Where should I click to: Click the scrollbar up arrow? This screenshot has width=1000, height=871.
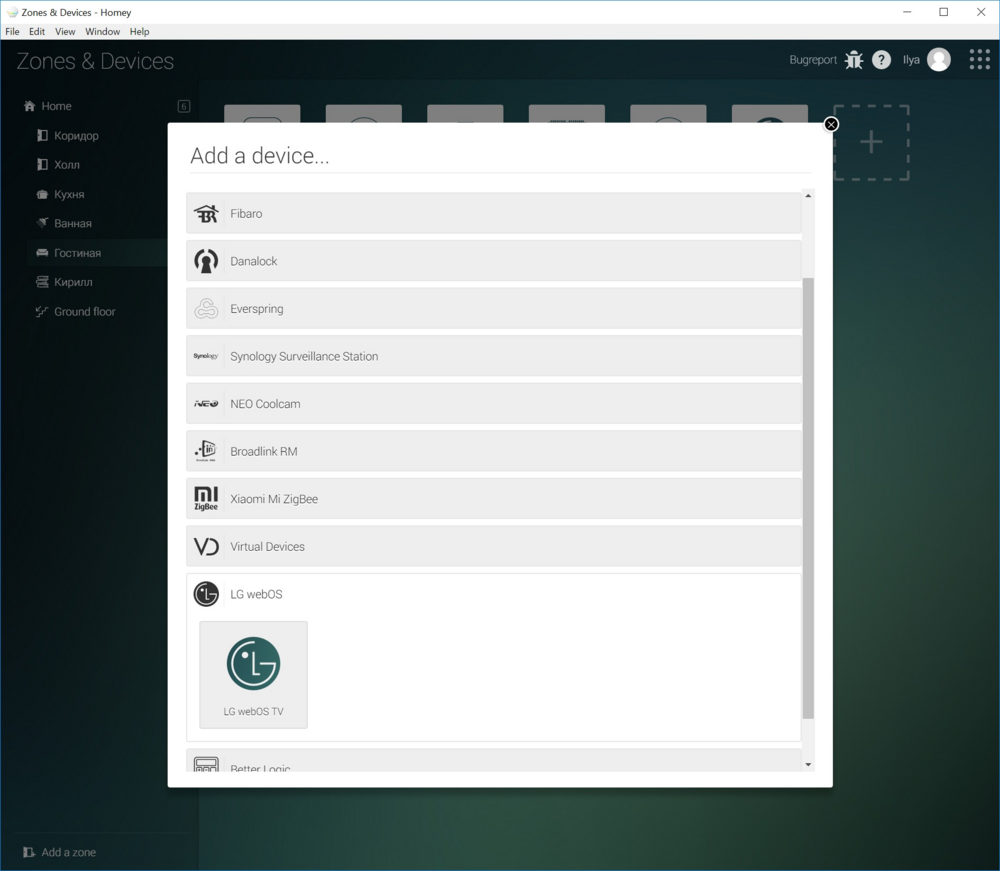(808, 196)
